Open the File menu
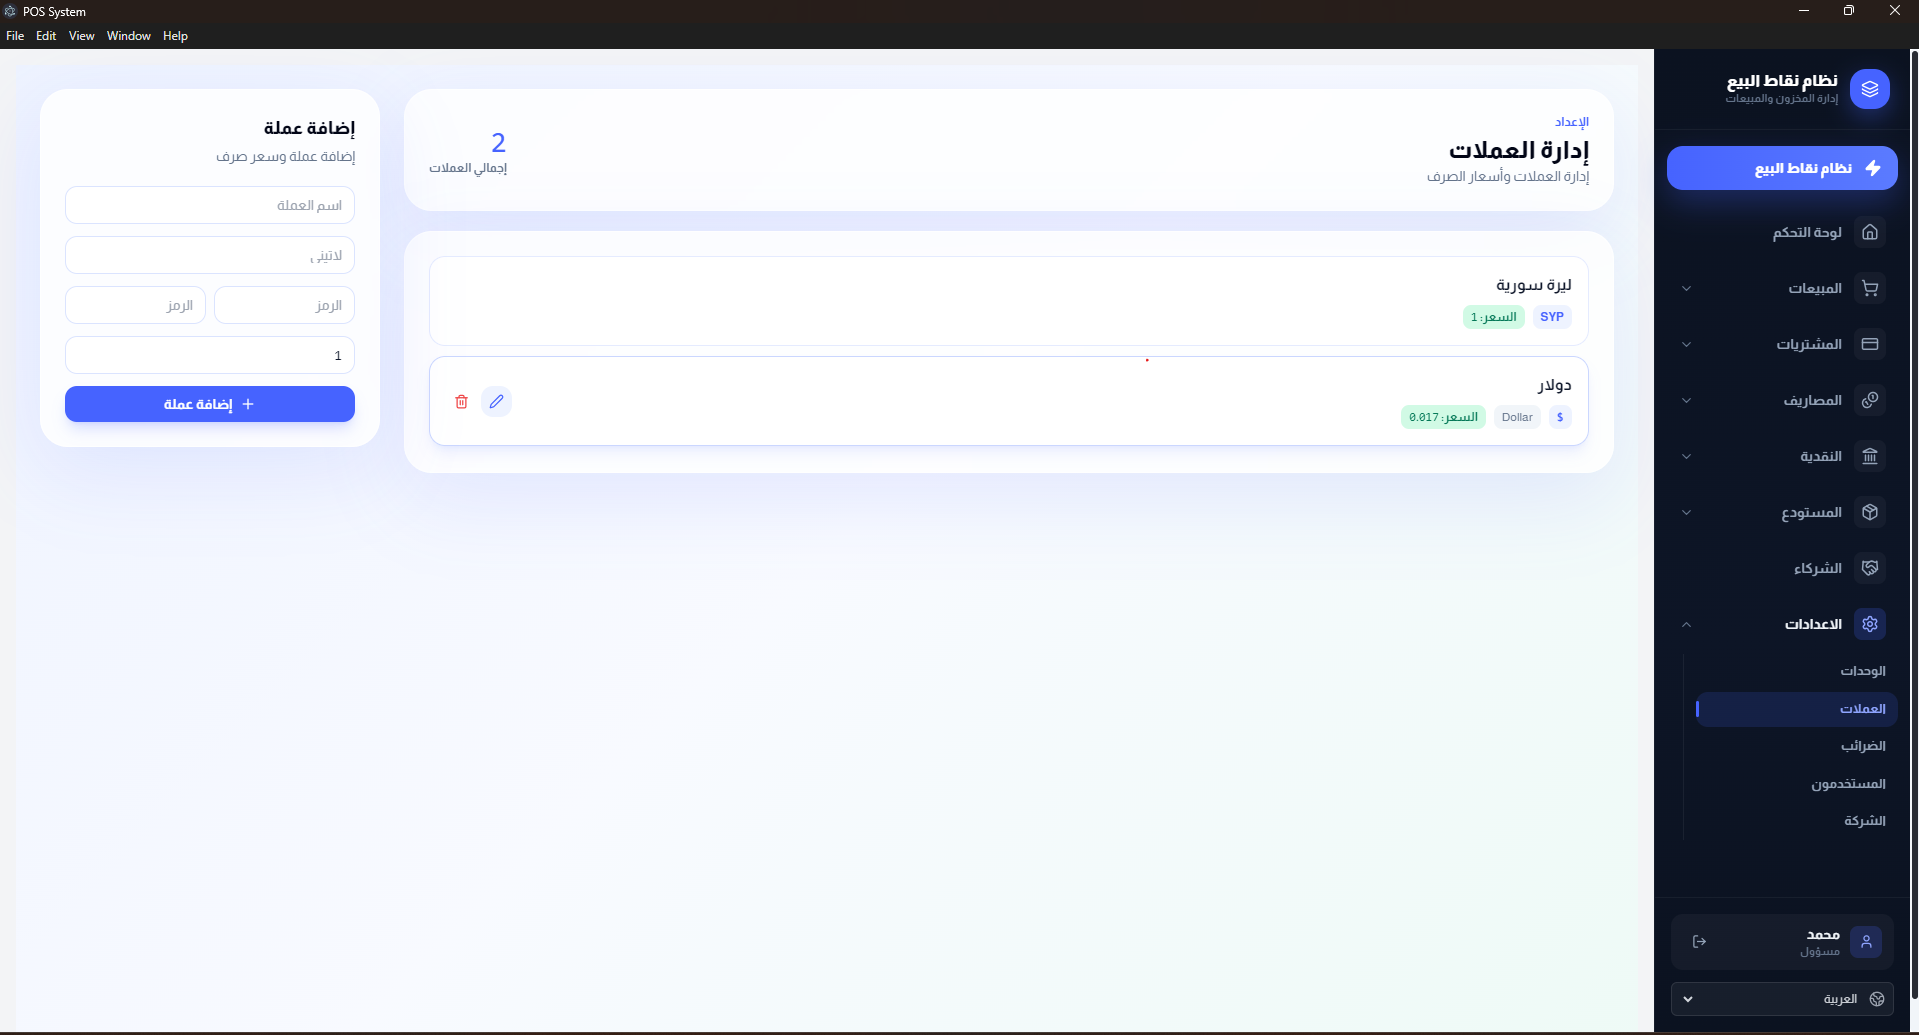Image resolution: width=1919 pixels, height=1035 pixels. [x=15, y=36]
